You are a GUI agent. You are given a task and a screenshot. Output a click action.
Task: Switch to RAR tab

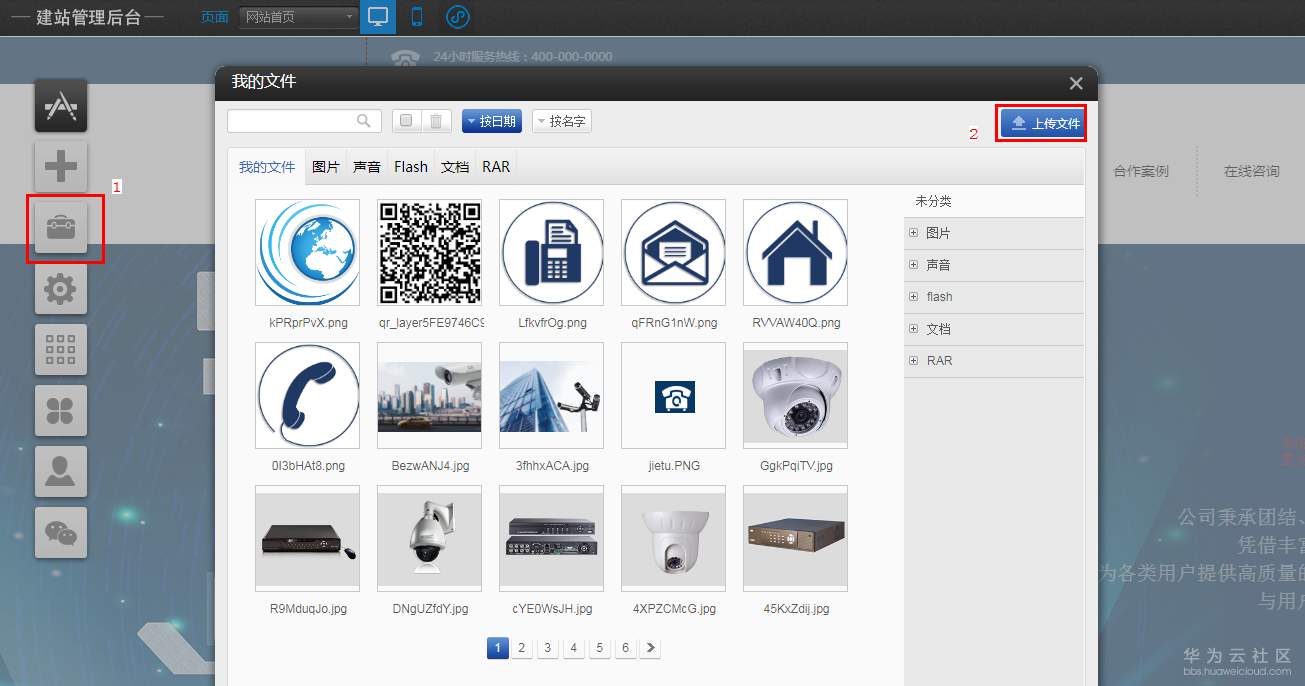coord(496,167)
